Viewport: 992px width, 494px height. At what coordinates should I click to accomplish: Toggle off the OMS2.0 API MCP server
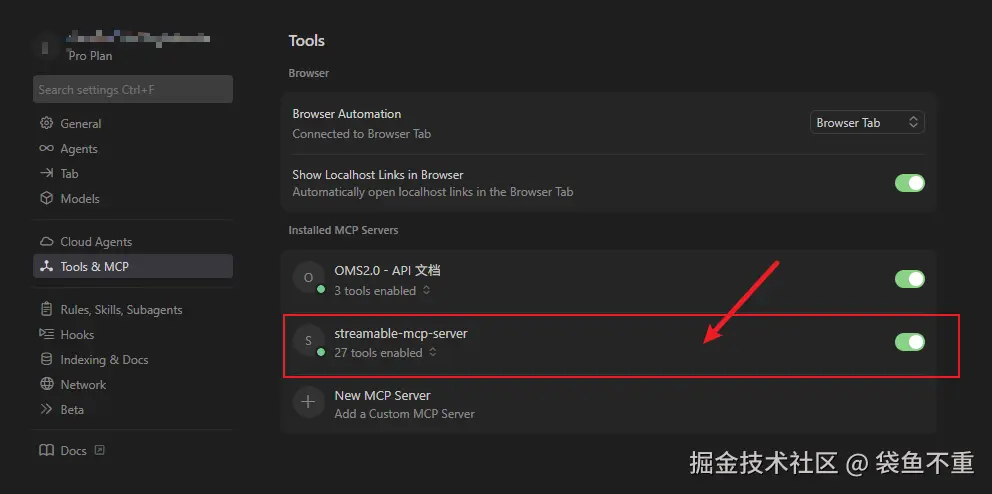tap(909, 279)
